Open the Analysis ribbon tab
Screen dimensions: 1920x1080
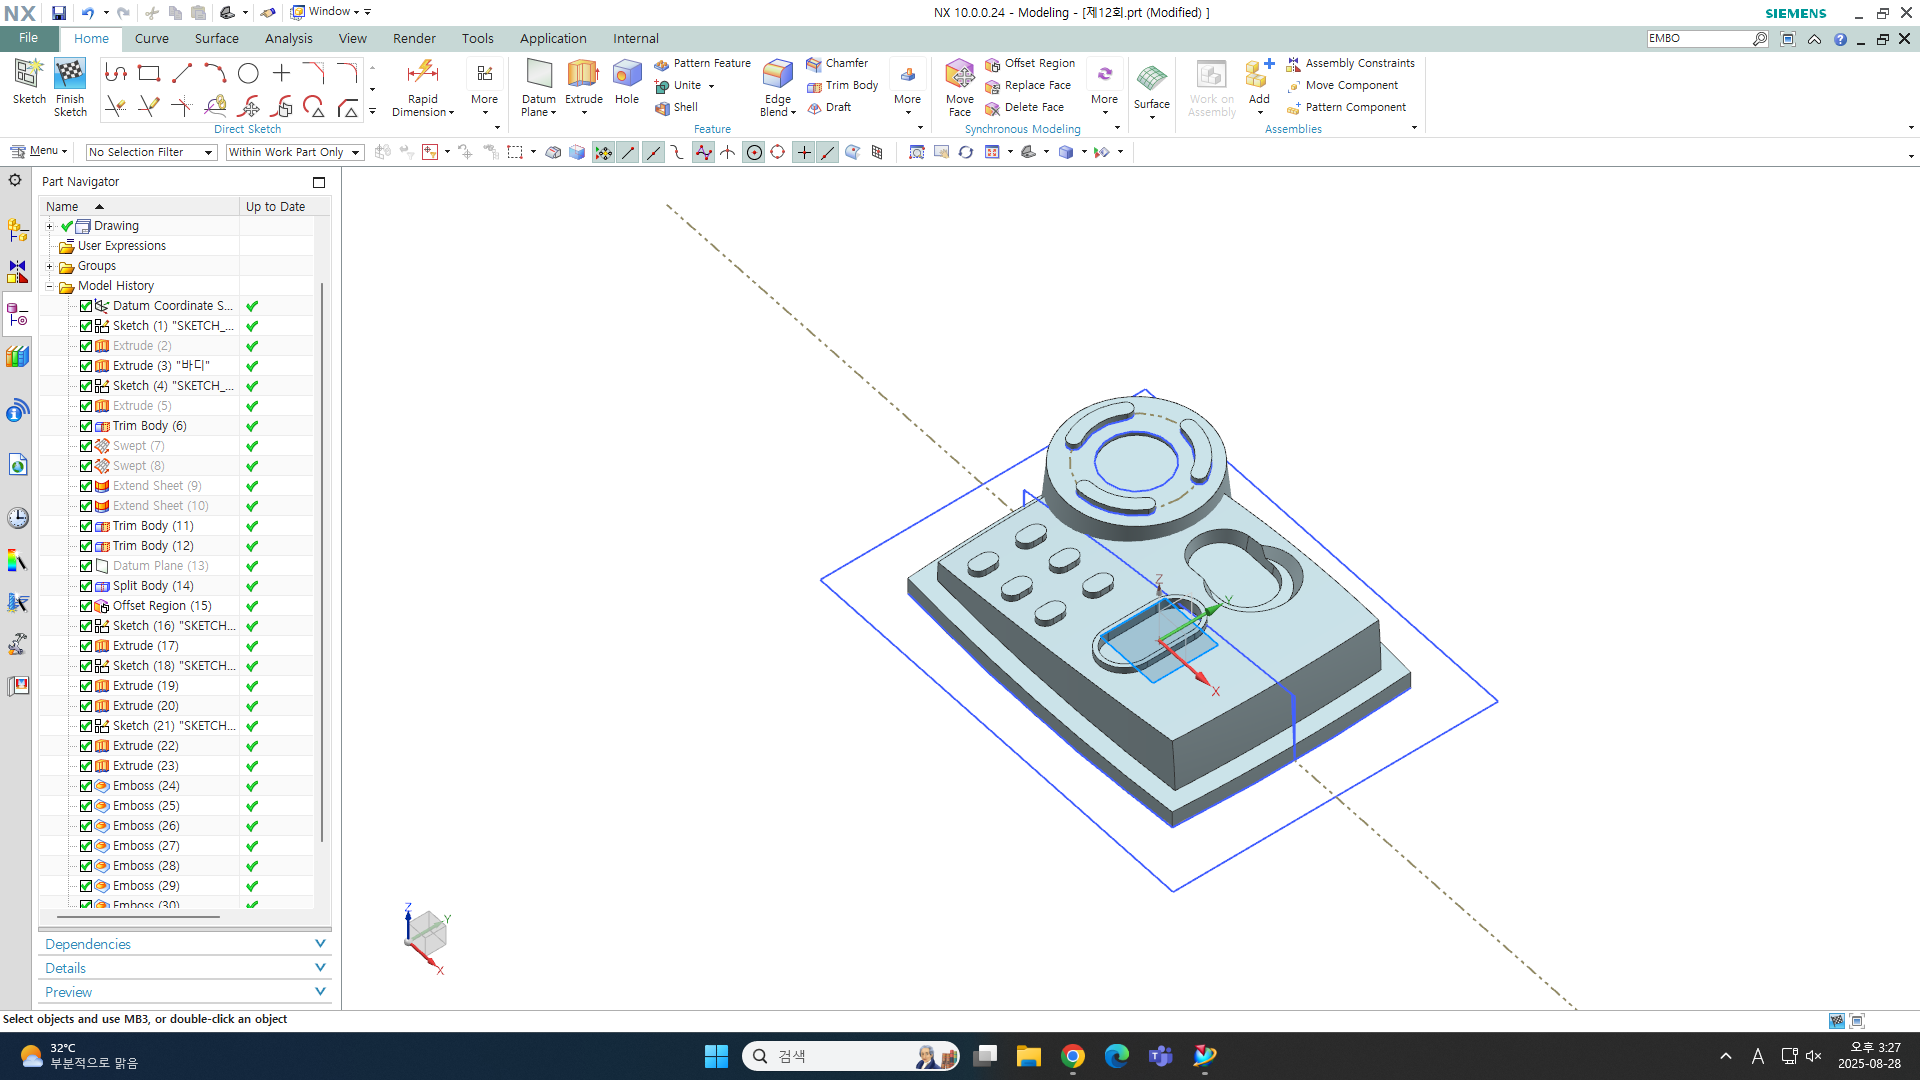[288, 38]
